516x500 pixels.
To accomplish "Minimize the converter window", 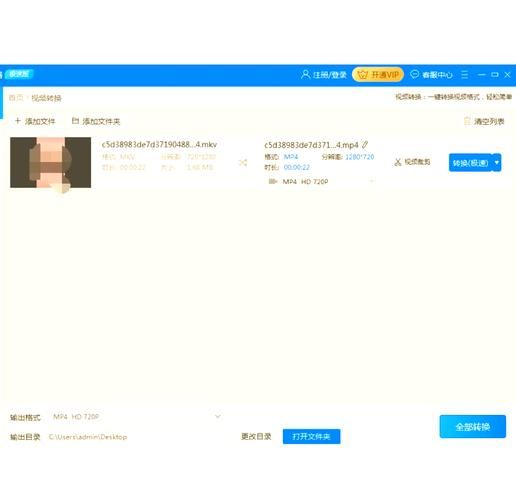I will pyautogui.click(x=482, y=75).
